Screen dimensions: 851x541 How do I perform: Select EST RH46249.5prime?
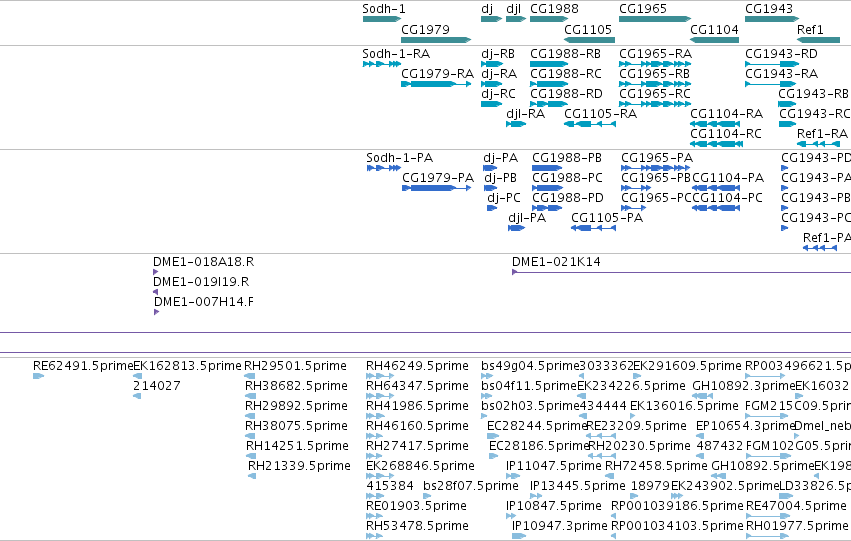pos(417,366)
